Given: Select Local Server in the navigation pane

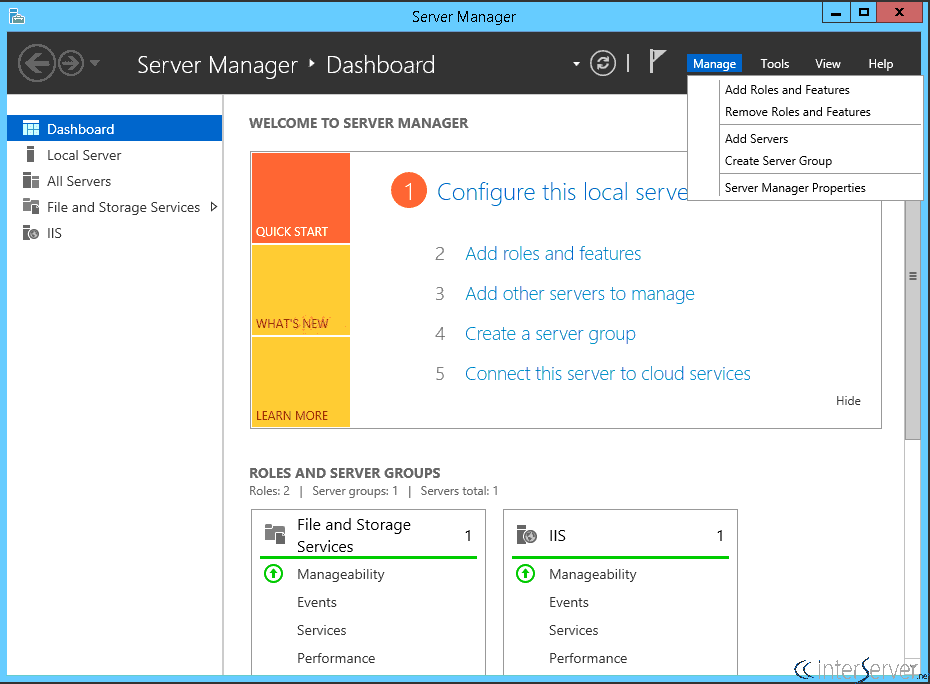Looking at the screenshot, I should [x=114, y=155].
